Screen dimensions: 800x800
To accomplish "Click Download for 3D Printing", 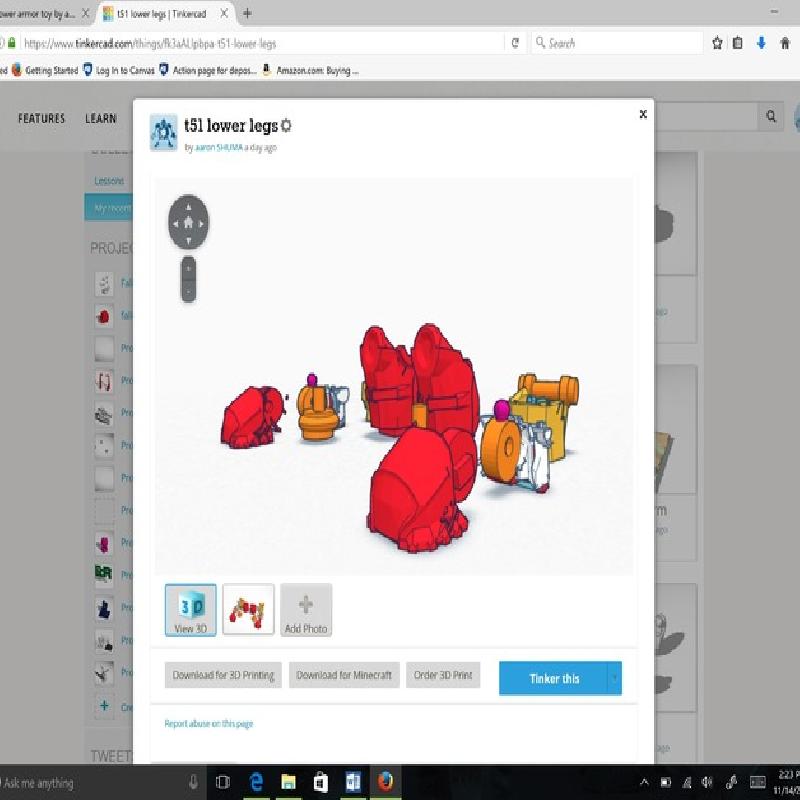I will pos(223,675).
